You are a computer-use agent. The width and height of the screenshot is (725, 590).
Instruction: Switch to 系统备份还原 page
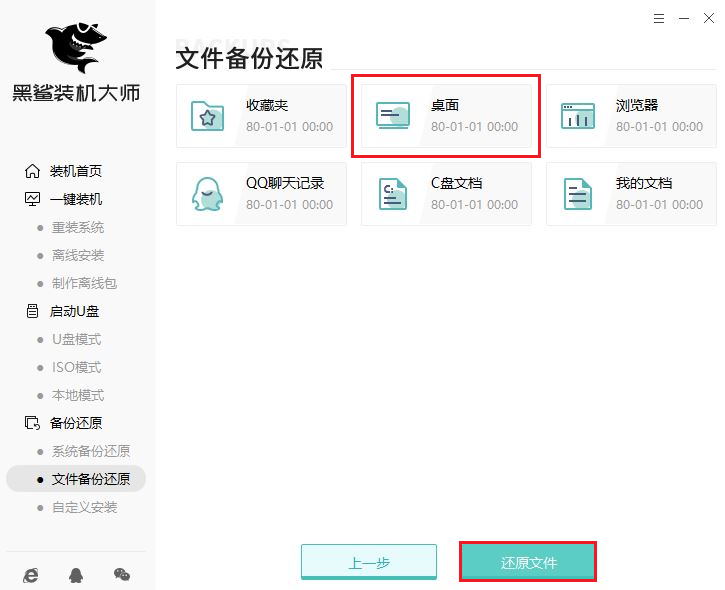click(x=90, y=451)
